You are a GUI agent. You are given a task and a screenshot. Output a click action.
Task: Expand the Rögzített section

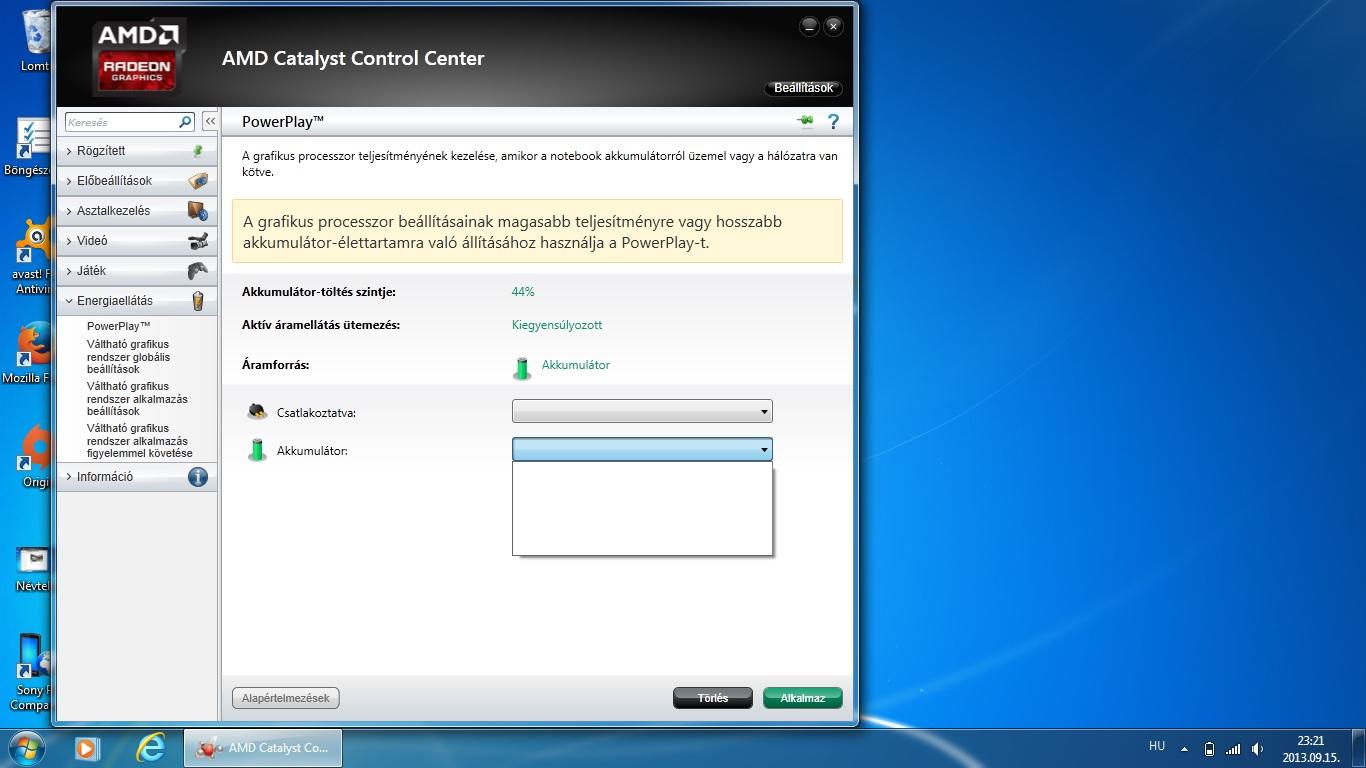137,151
